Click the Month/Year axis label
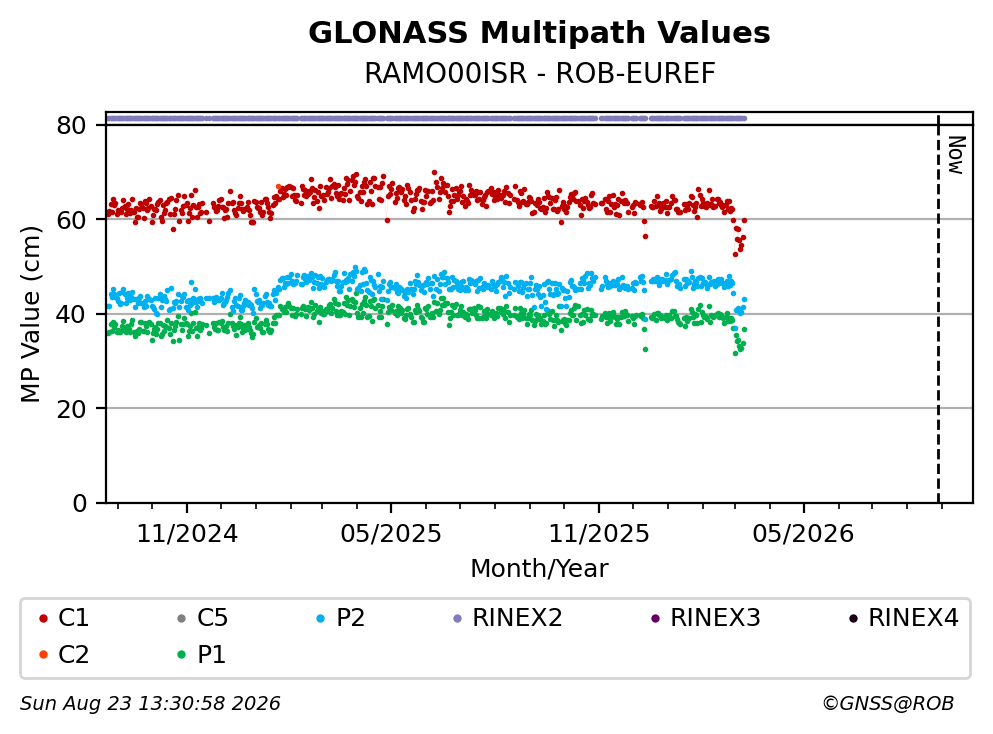This screenshot has height=734, width=993. tap(539, 569)
